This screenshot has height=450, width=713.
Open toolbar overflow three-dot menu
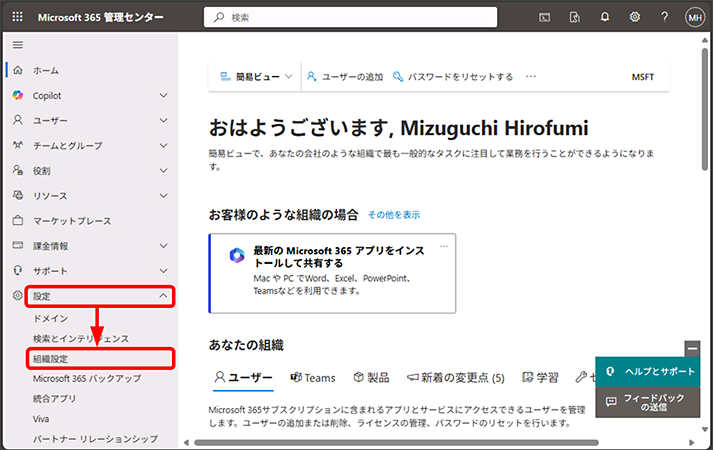(531, 76)
